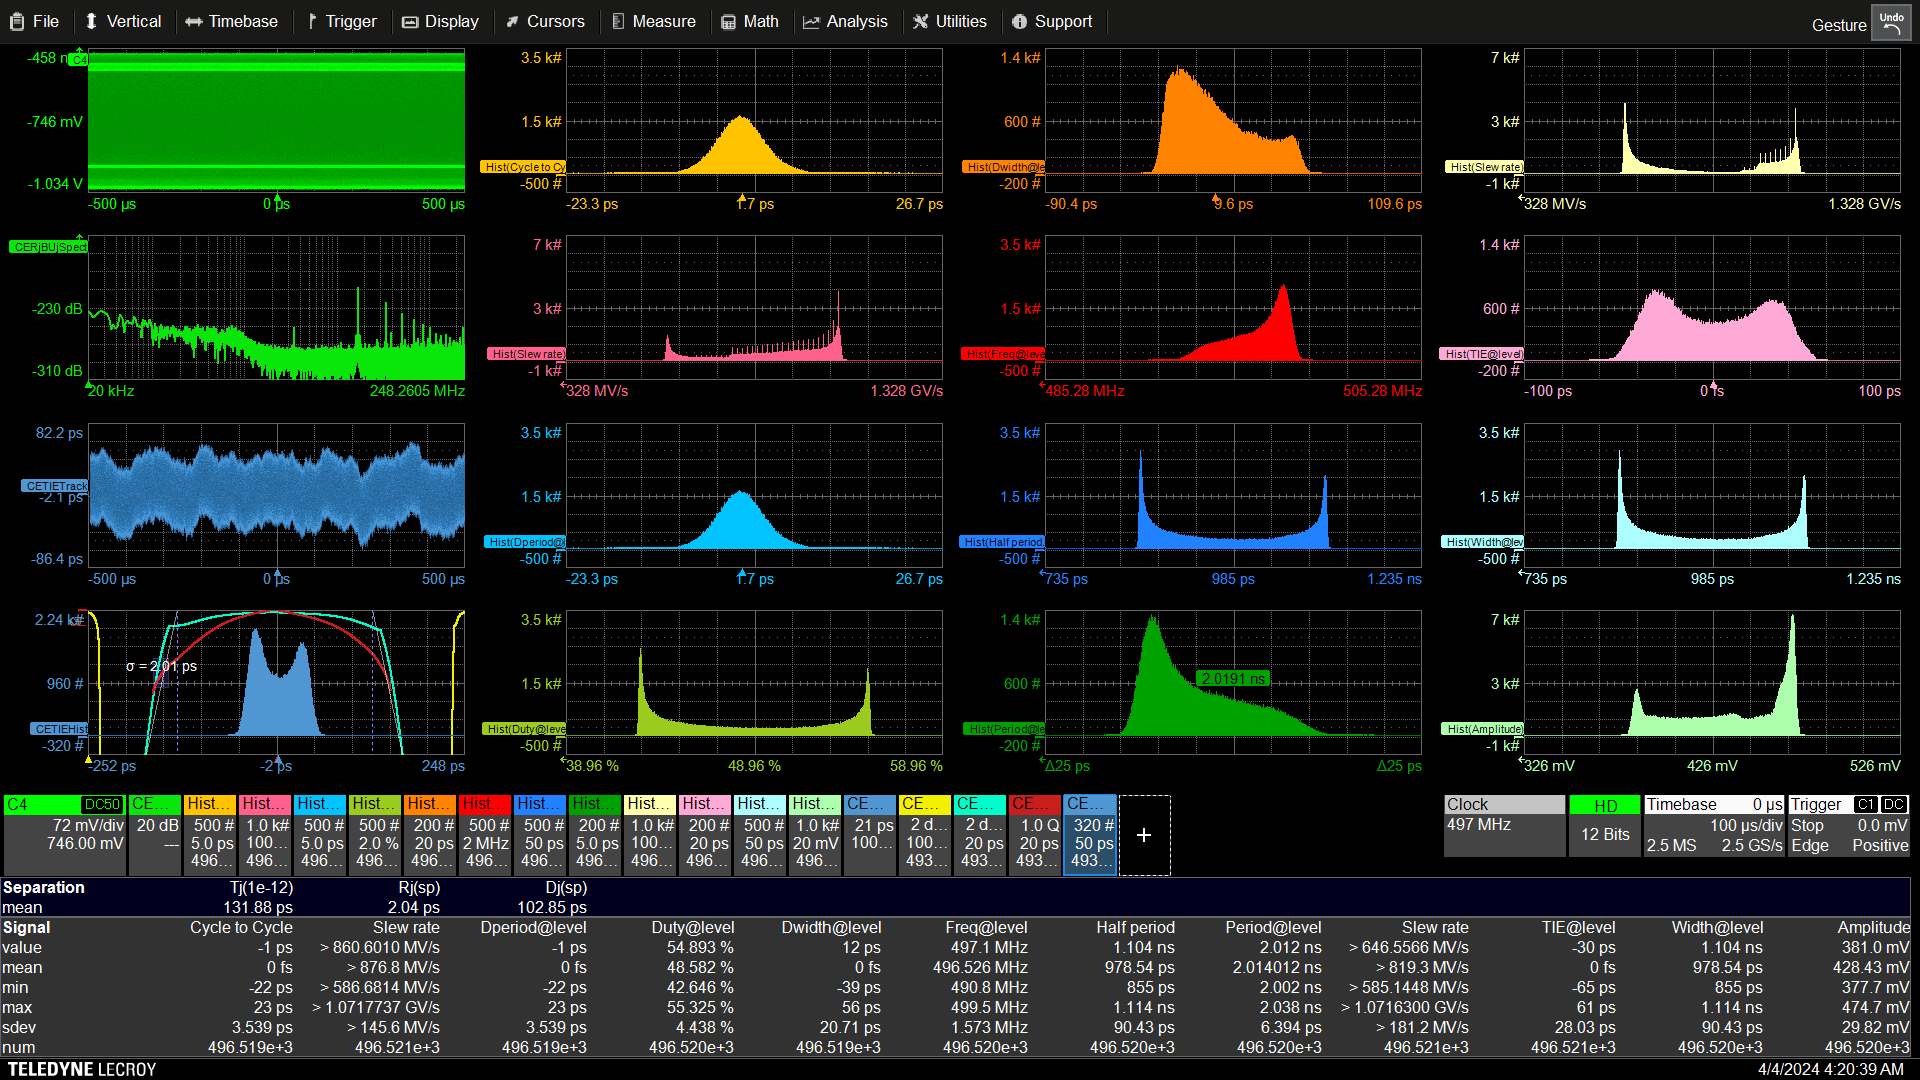Screen dimensions: 1920x1080
Task: Open the Support menu
Action: (1052, 21)
